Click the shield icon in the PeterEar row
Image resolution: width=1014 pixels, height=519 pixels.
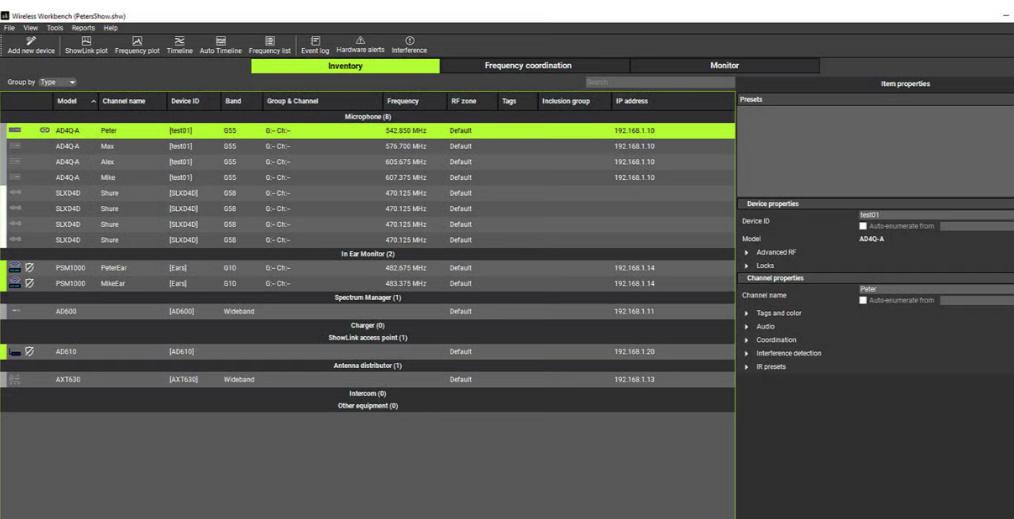pos(29,267)
